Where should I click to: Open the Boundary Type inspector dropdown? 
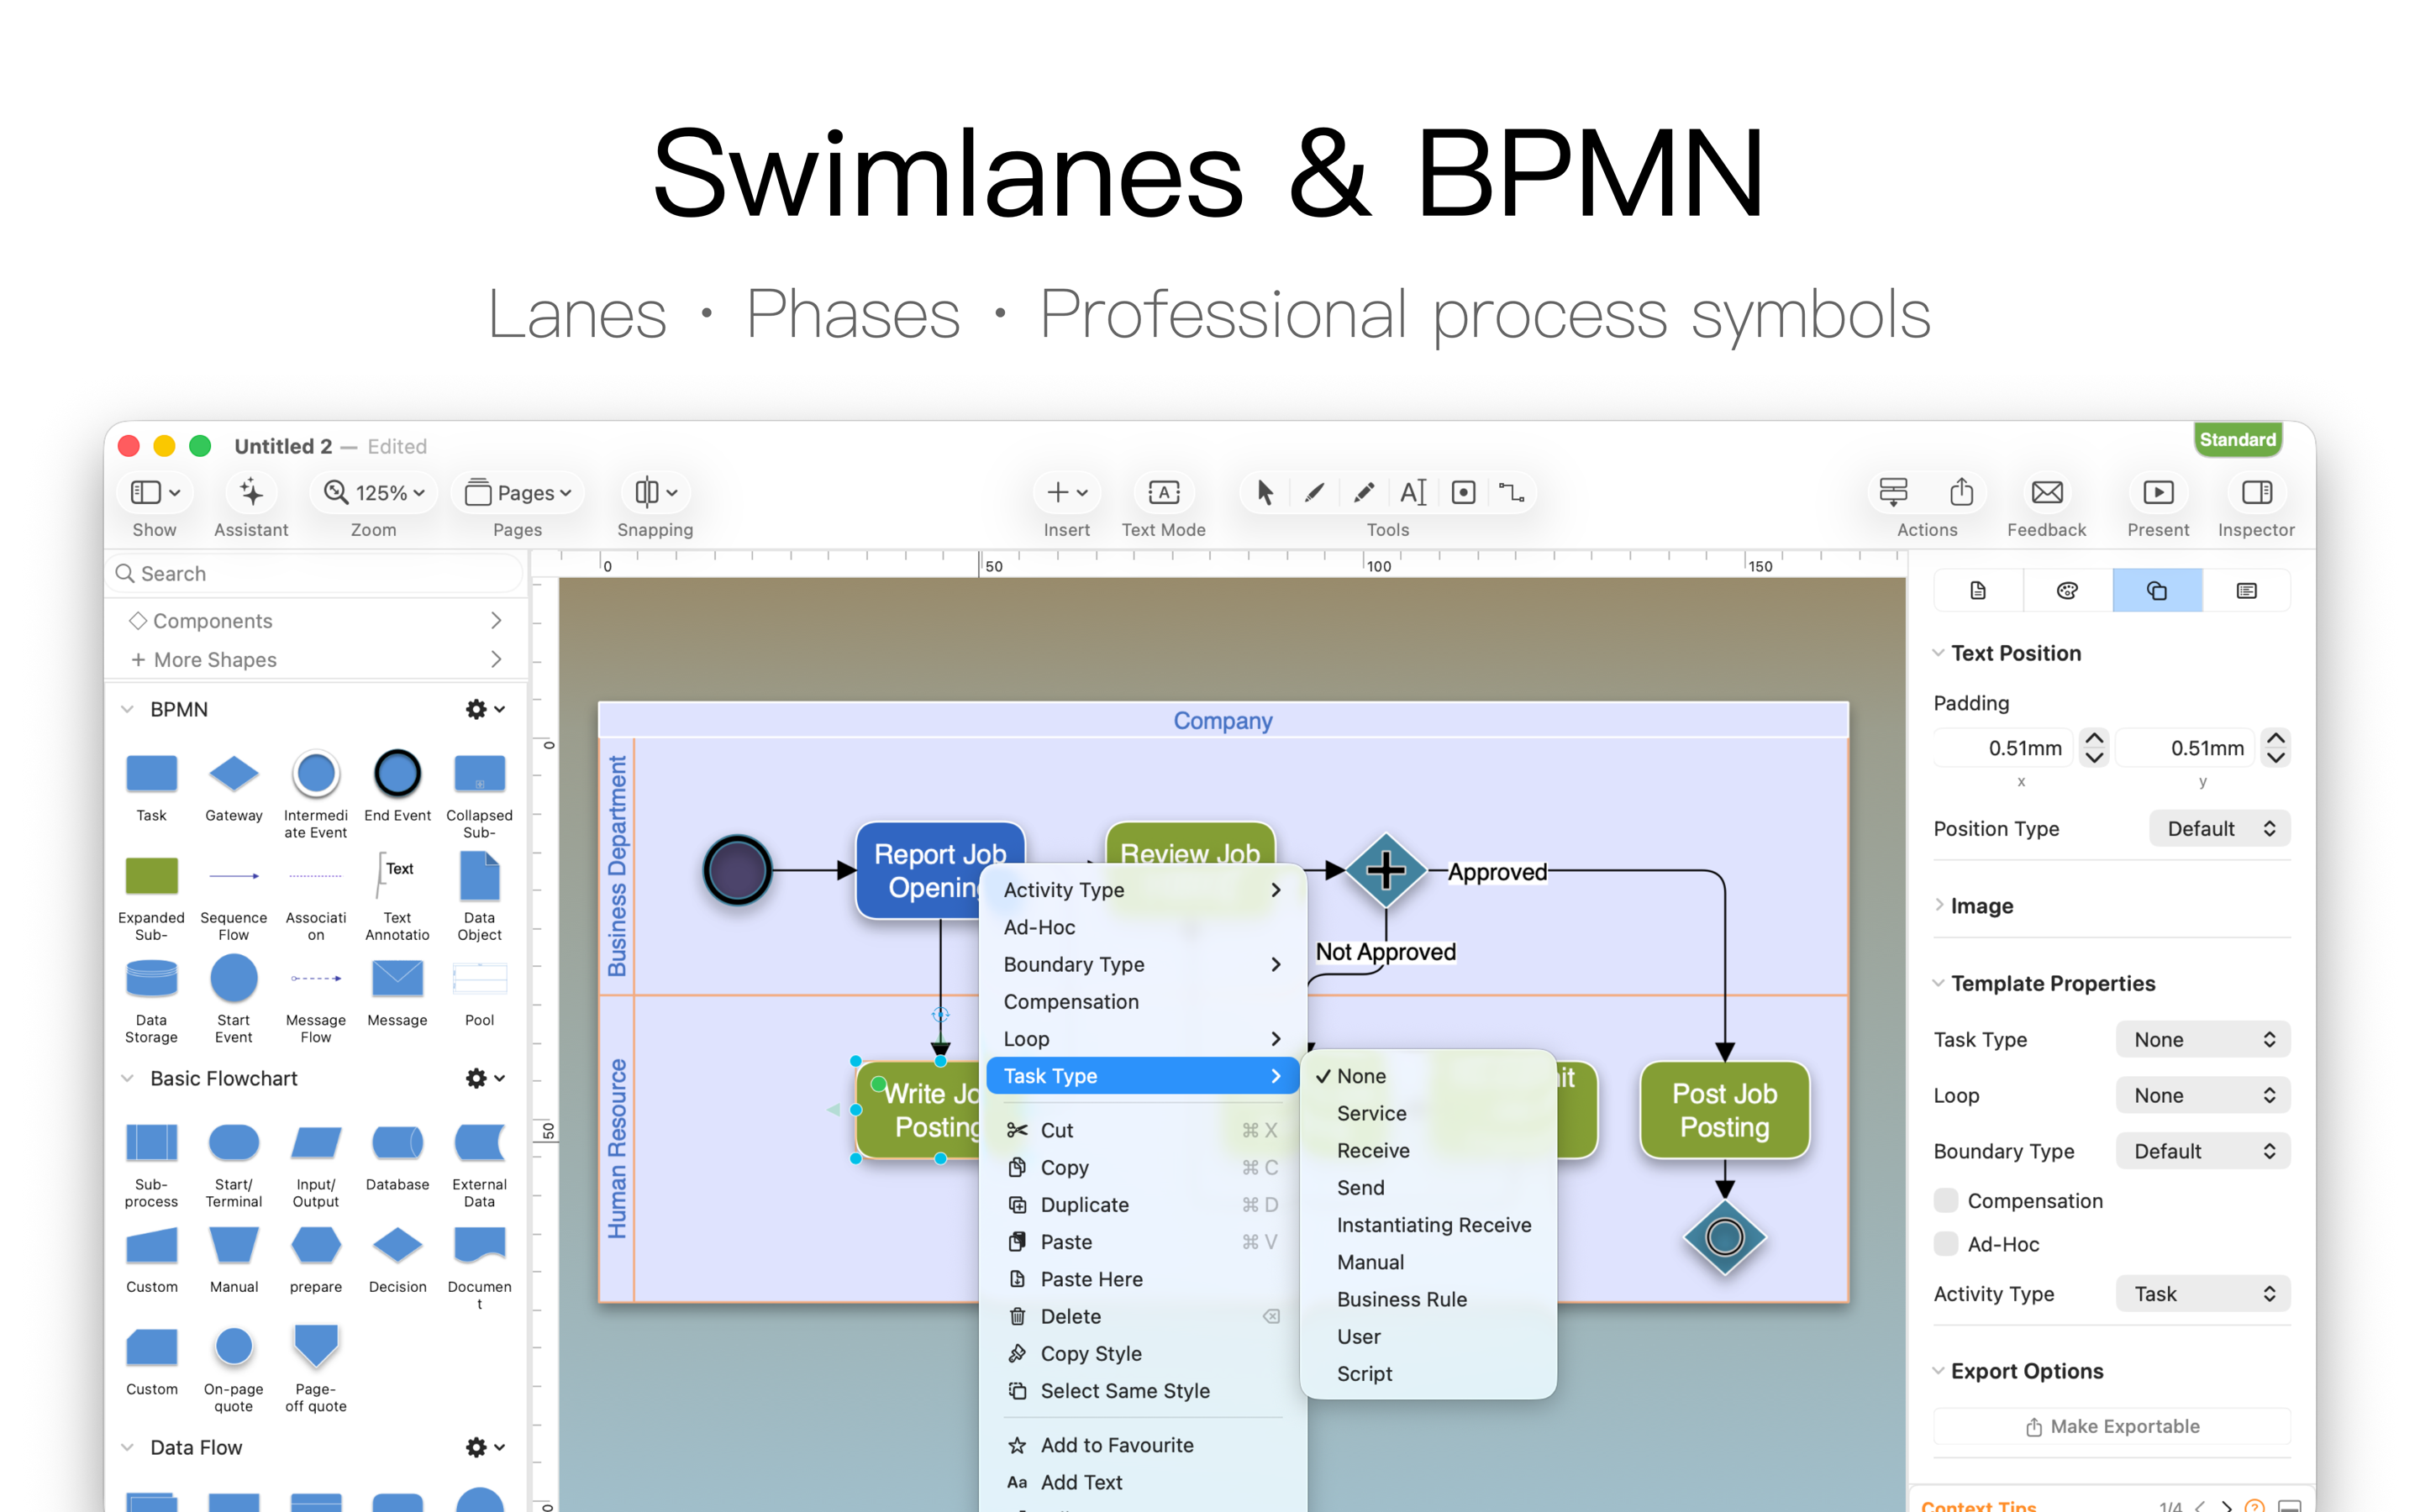(2202, 1152)
